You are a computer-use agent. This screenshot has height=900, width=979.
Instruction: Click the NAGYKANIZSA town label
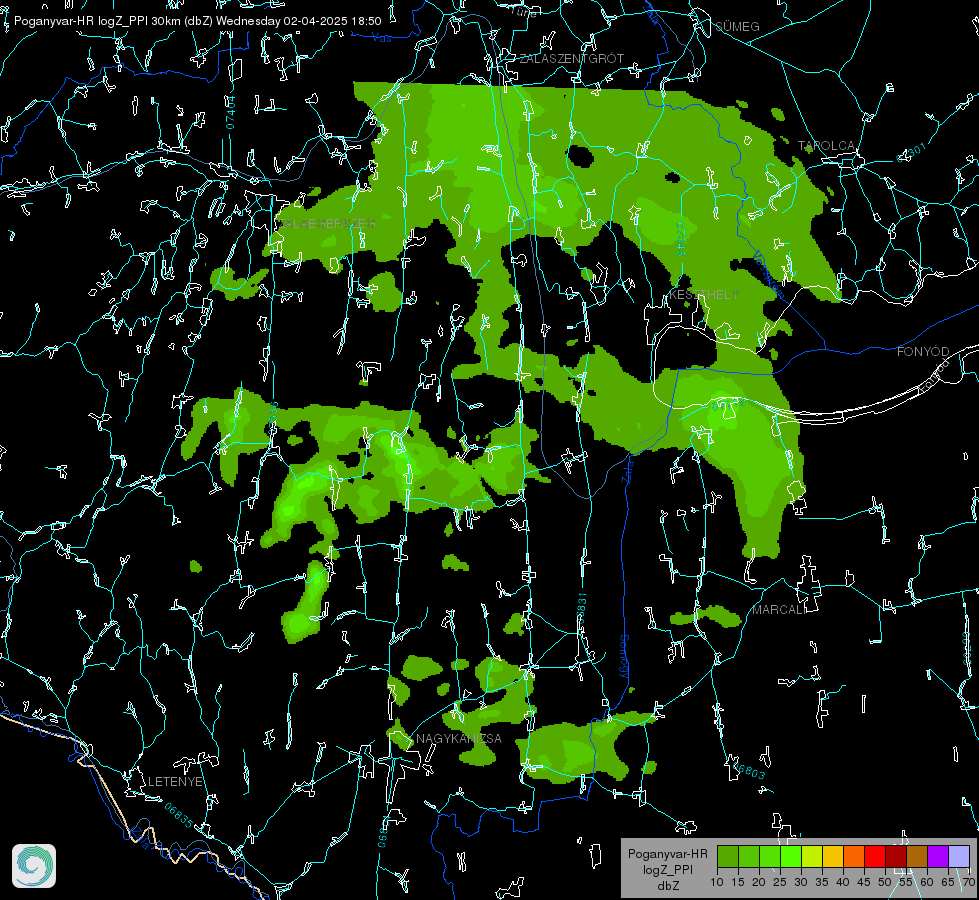click(x=459, y=738)
